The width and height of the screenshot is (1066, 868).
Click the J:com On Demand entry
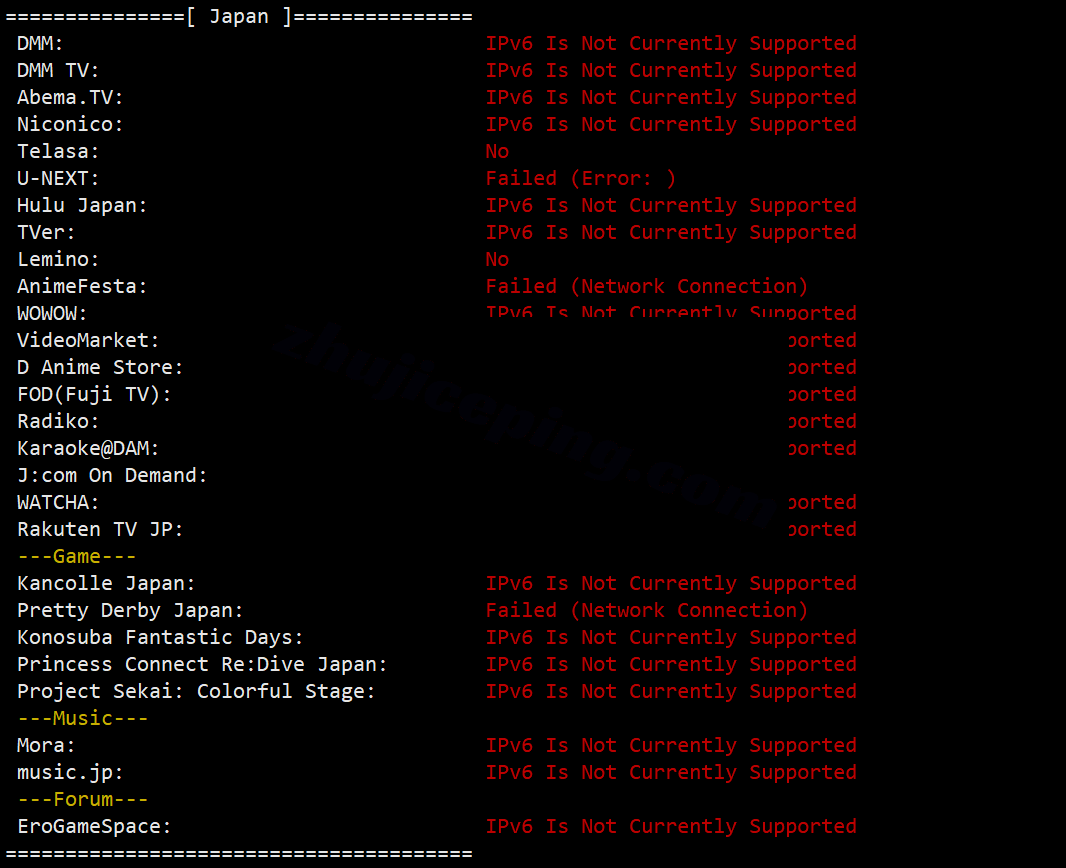112,475
